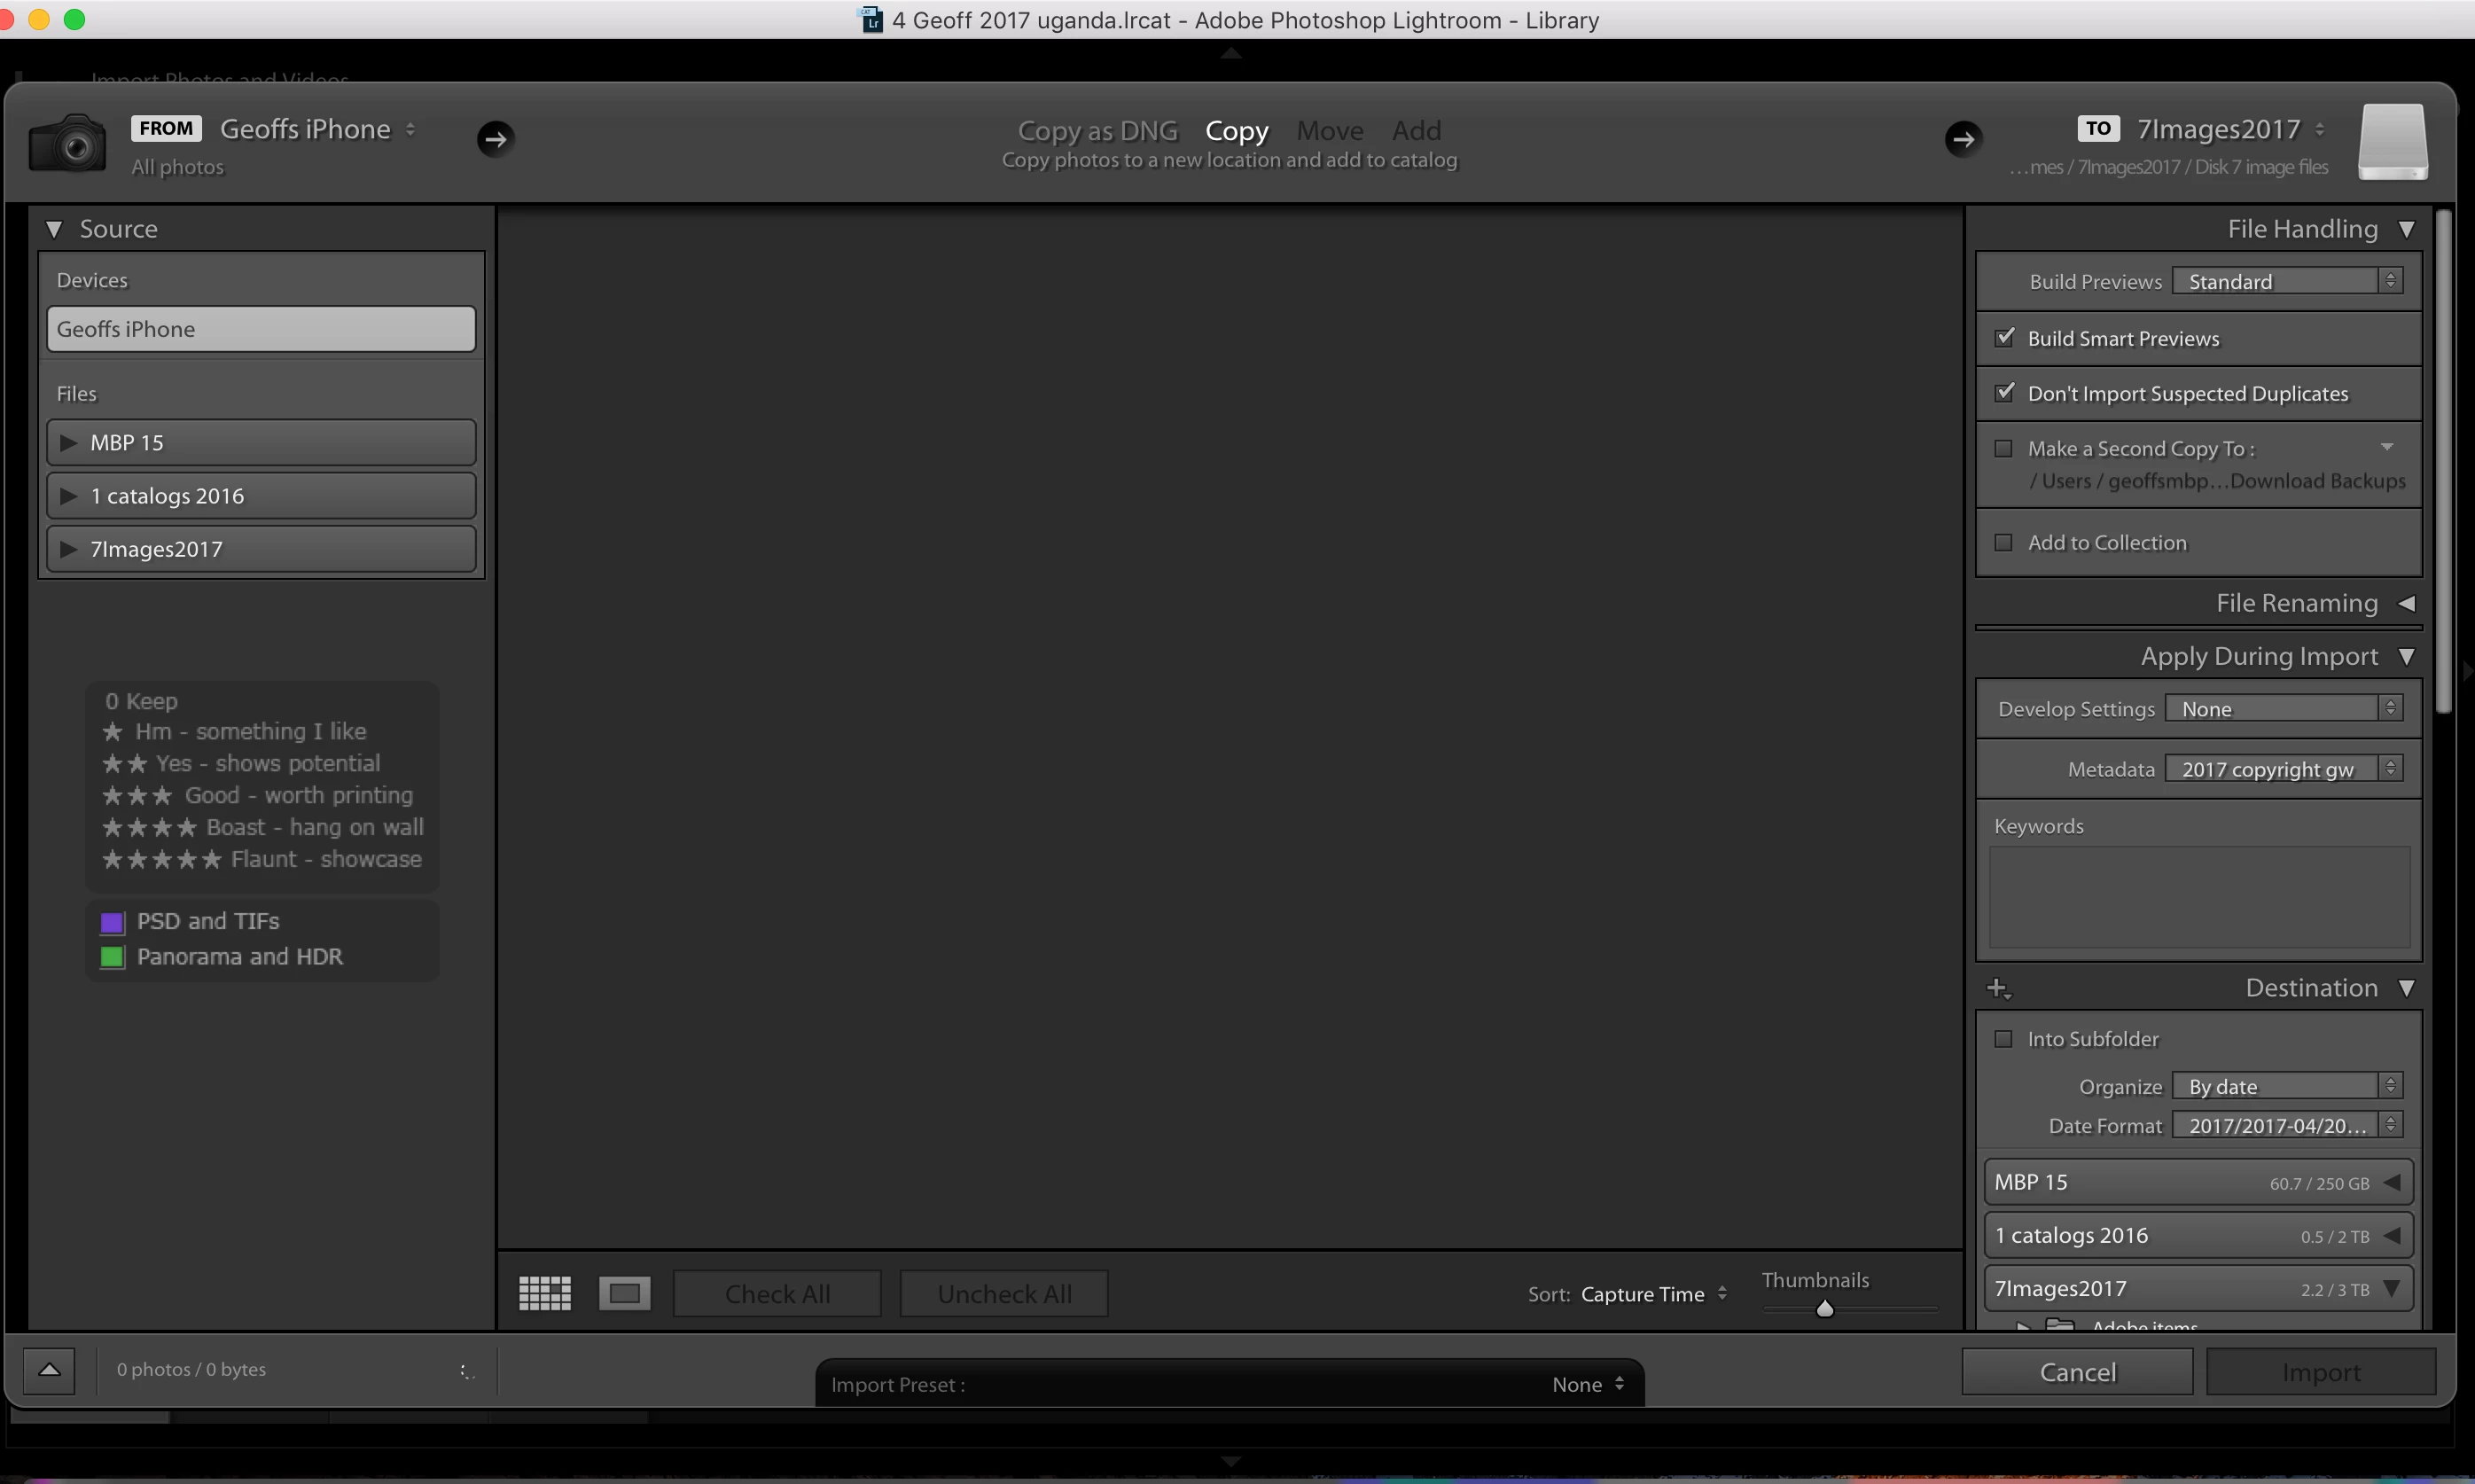Click arrow button before TO destination
The image size is (2475, 1484).
[1963, 138]
